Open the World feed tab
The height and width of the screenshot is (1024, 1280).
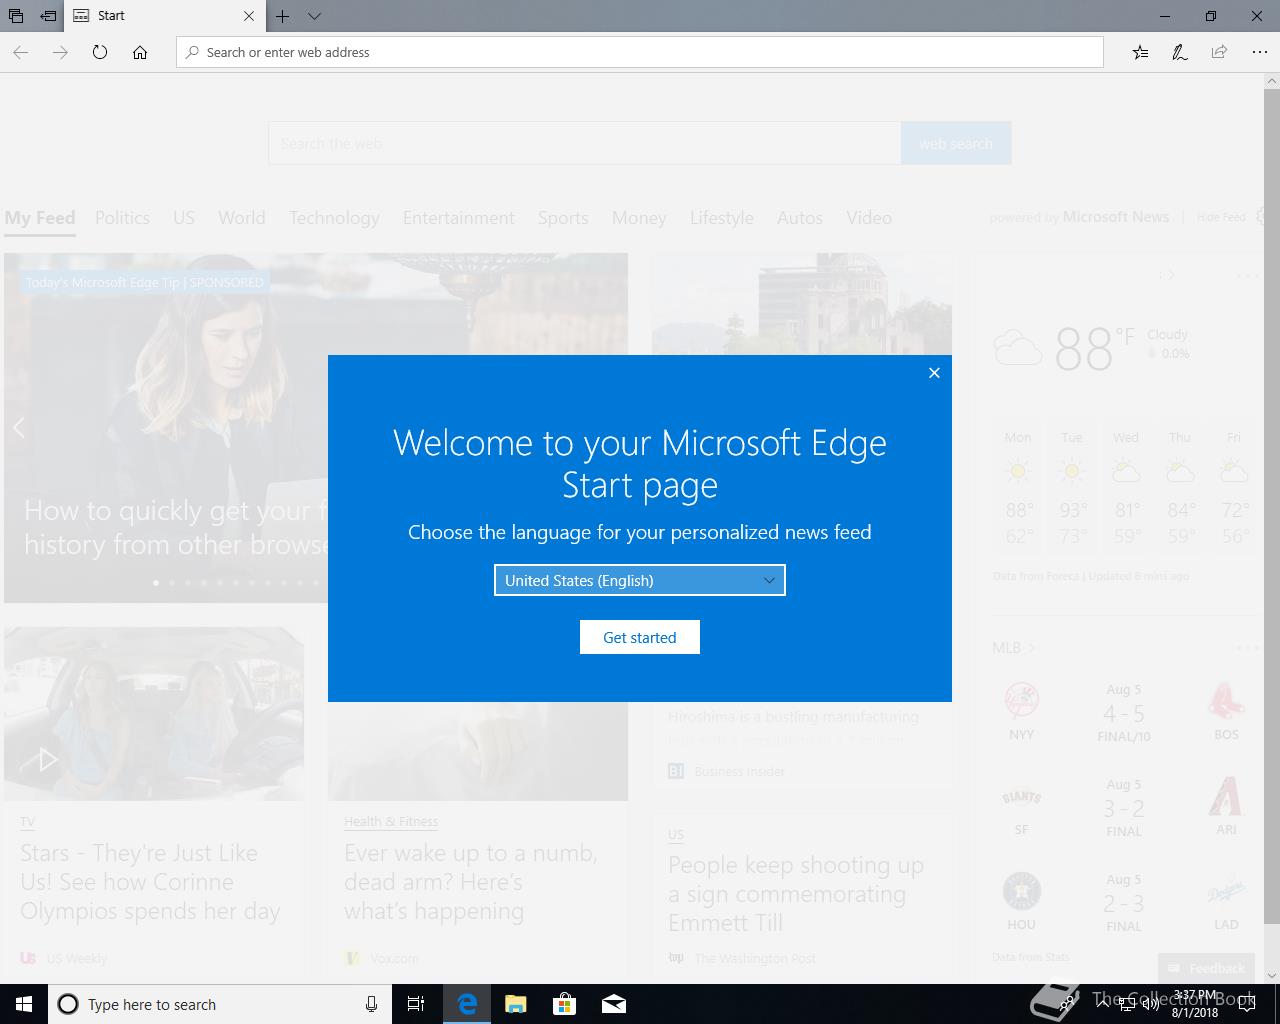tap(242, 217)
